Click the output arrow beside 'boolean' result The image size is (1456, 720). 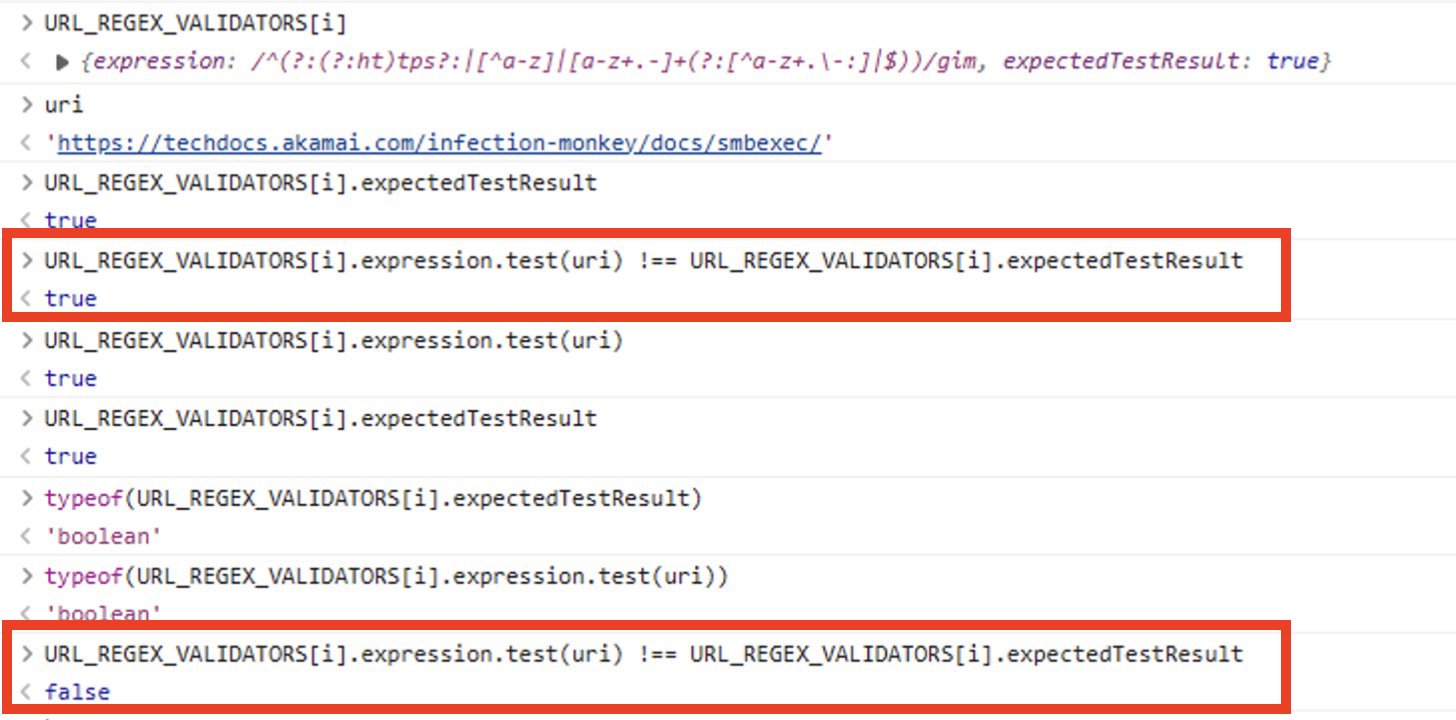click(x=25, y=536)
